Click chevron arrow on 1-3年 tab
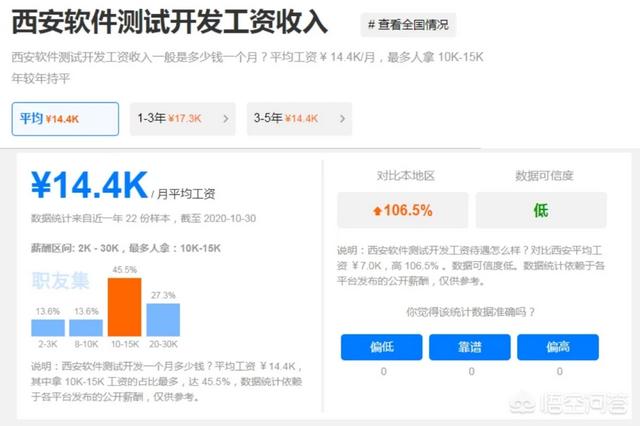 point(226,119)
